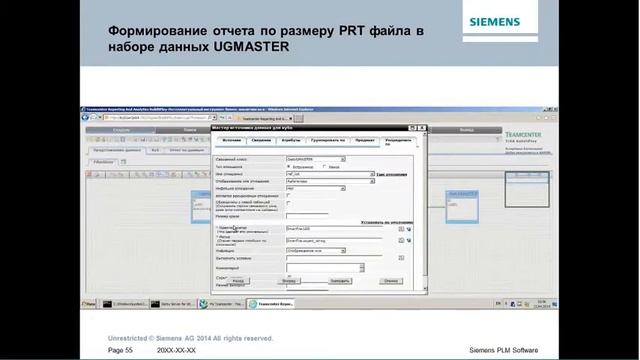Image resolution: width=640 pixels, height=360 pixels.
Task: Click the Отмена button
Action: (x=391, y=281)
